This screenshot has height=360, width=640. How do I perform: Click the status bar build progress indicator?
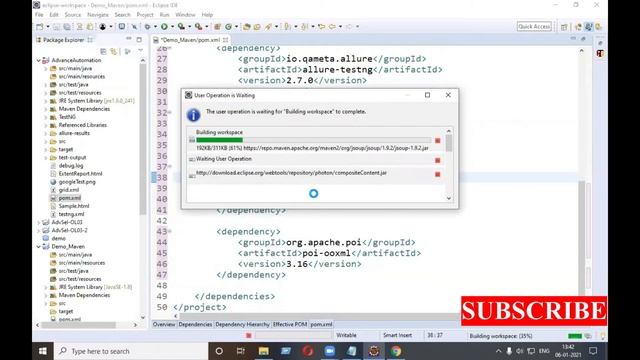click(575, 336)
